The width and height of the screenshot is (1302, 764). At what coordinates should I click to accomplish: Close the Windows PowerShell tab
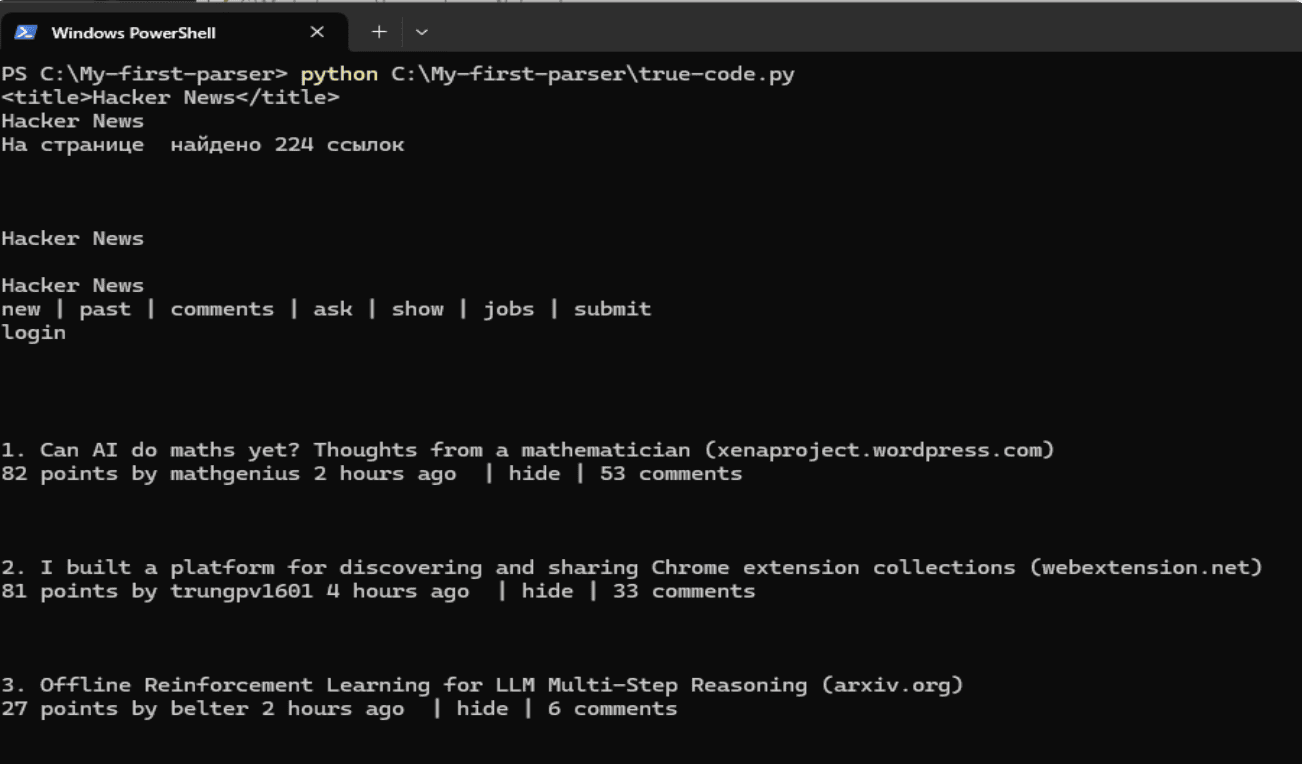317,32
